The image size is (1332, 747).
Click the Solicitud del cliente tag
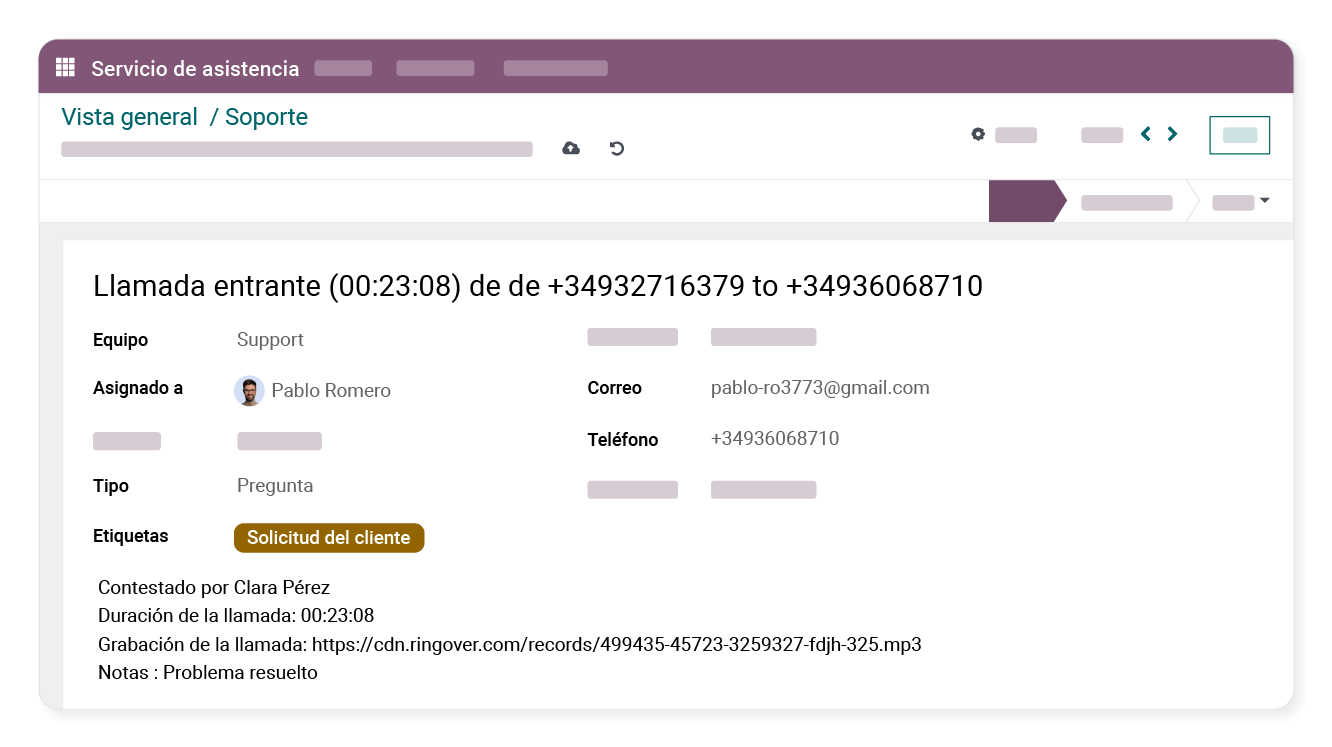tap(329, 537)
